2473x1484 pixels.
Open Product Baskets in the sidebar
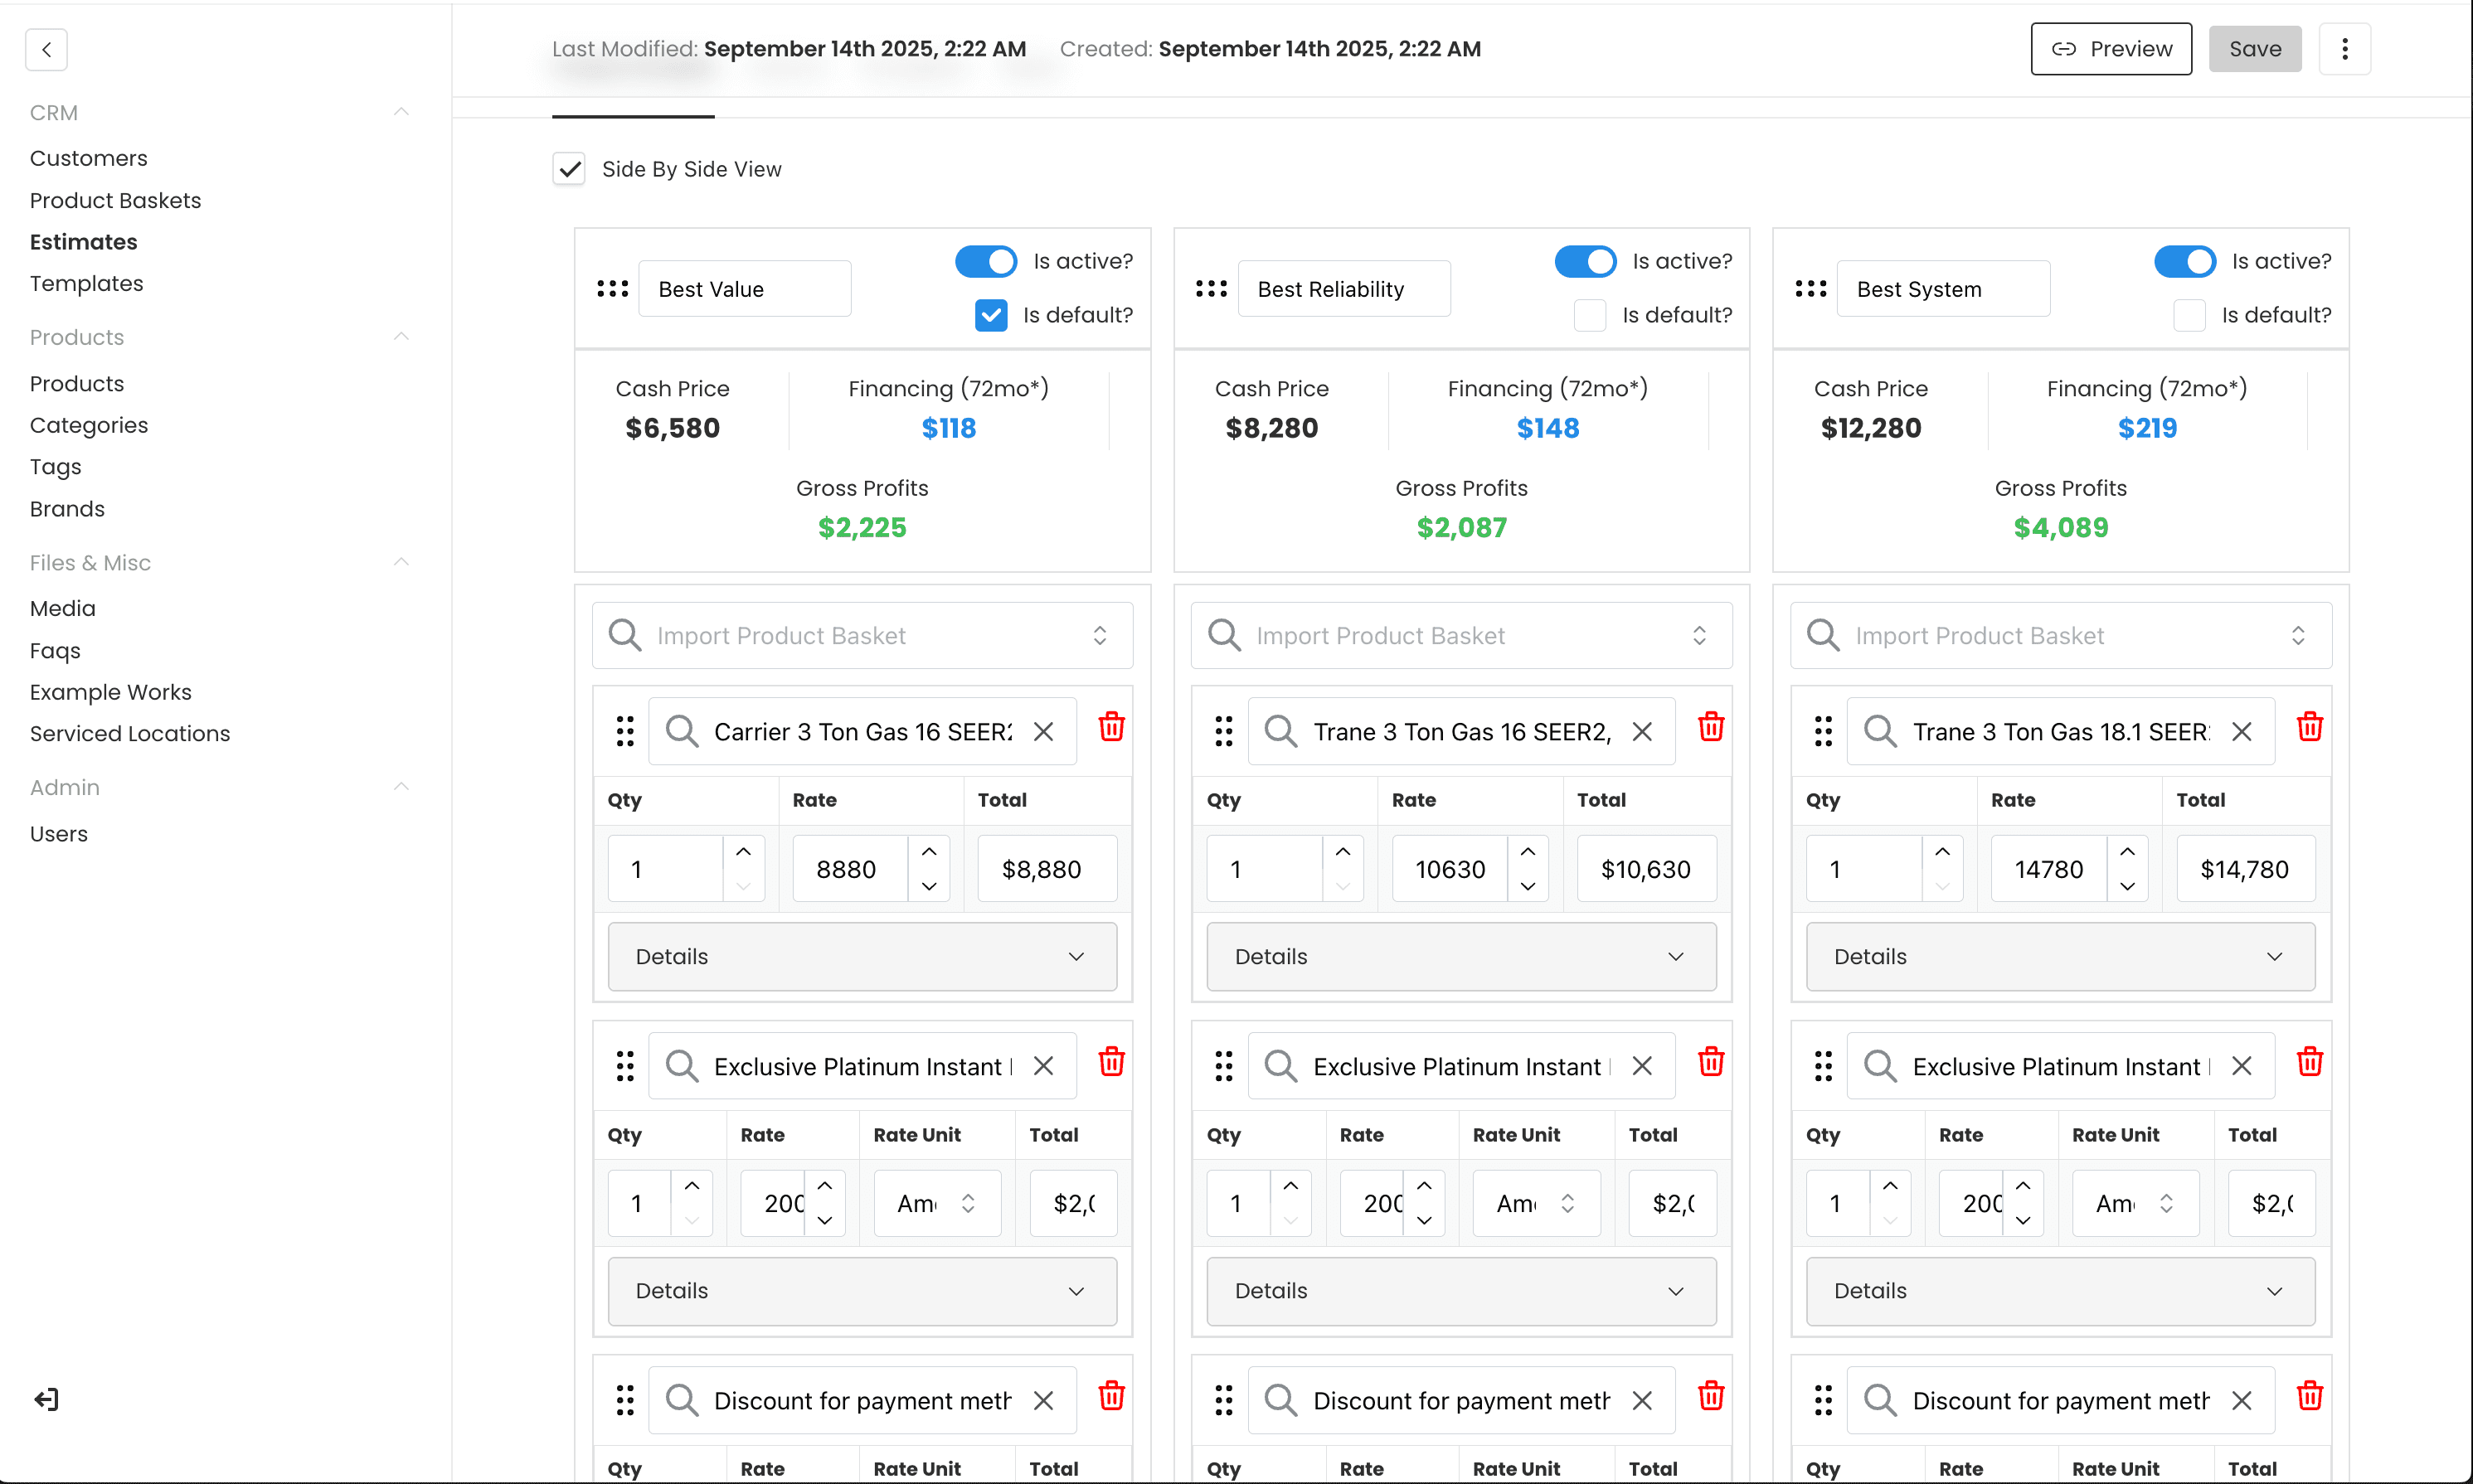tap(115, 200)
